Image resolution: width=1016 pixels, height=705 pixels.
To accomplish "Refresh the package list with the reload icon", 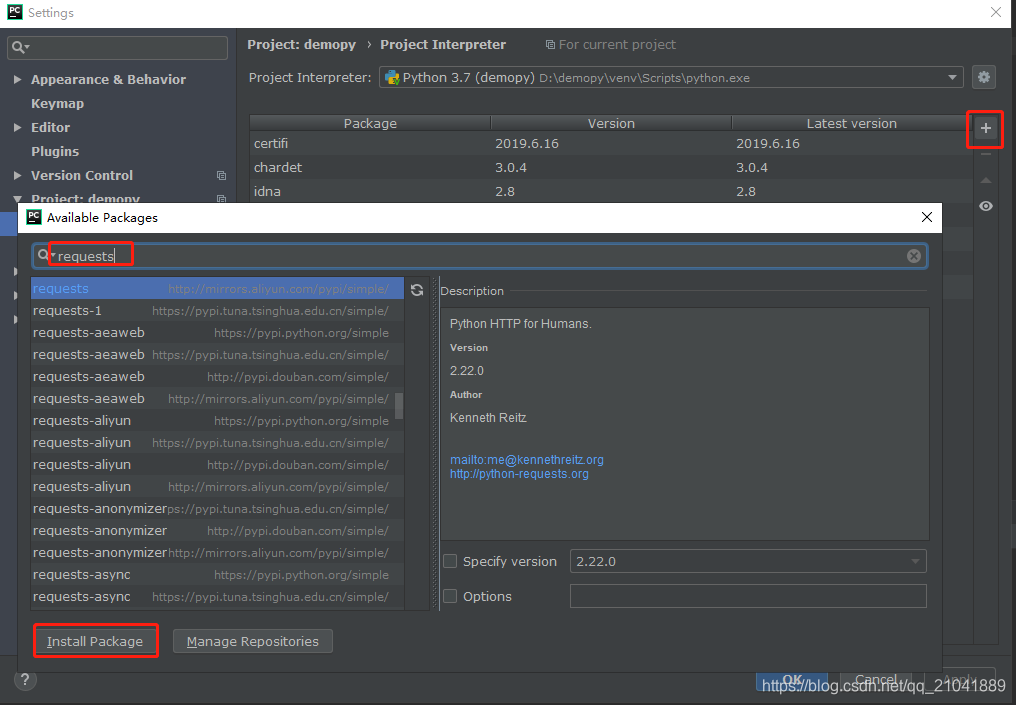I will pos(417,288).
